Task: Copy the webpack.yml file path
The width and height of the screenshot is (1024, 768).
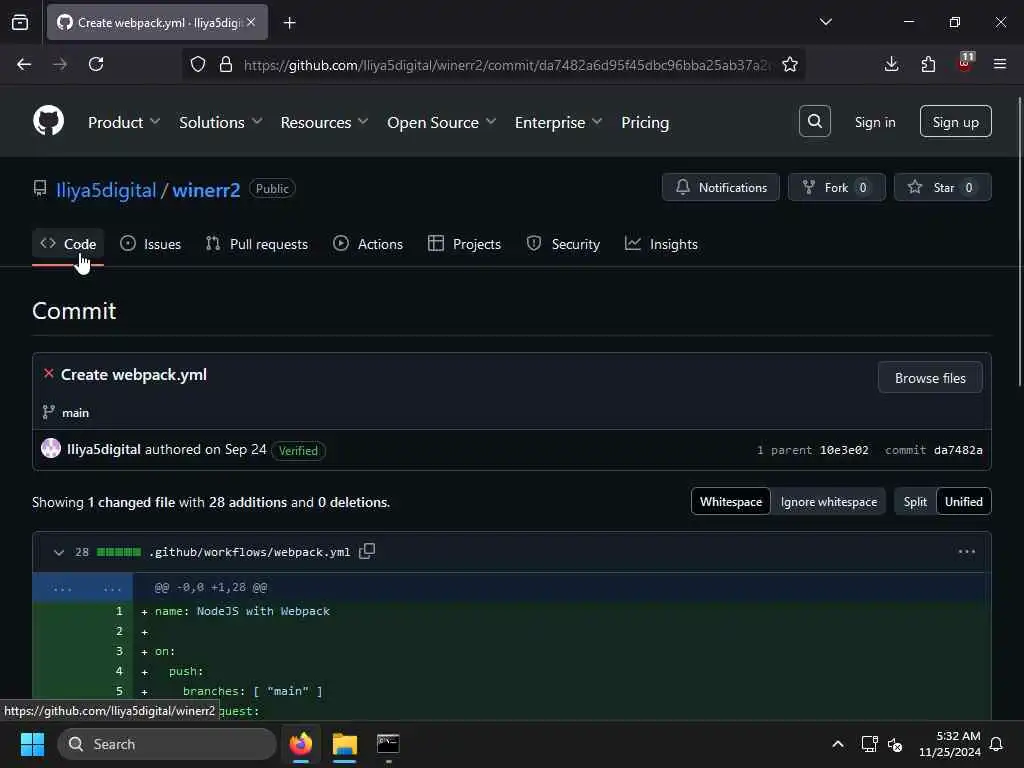Action: click(367, 551)
